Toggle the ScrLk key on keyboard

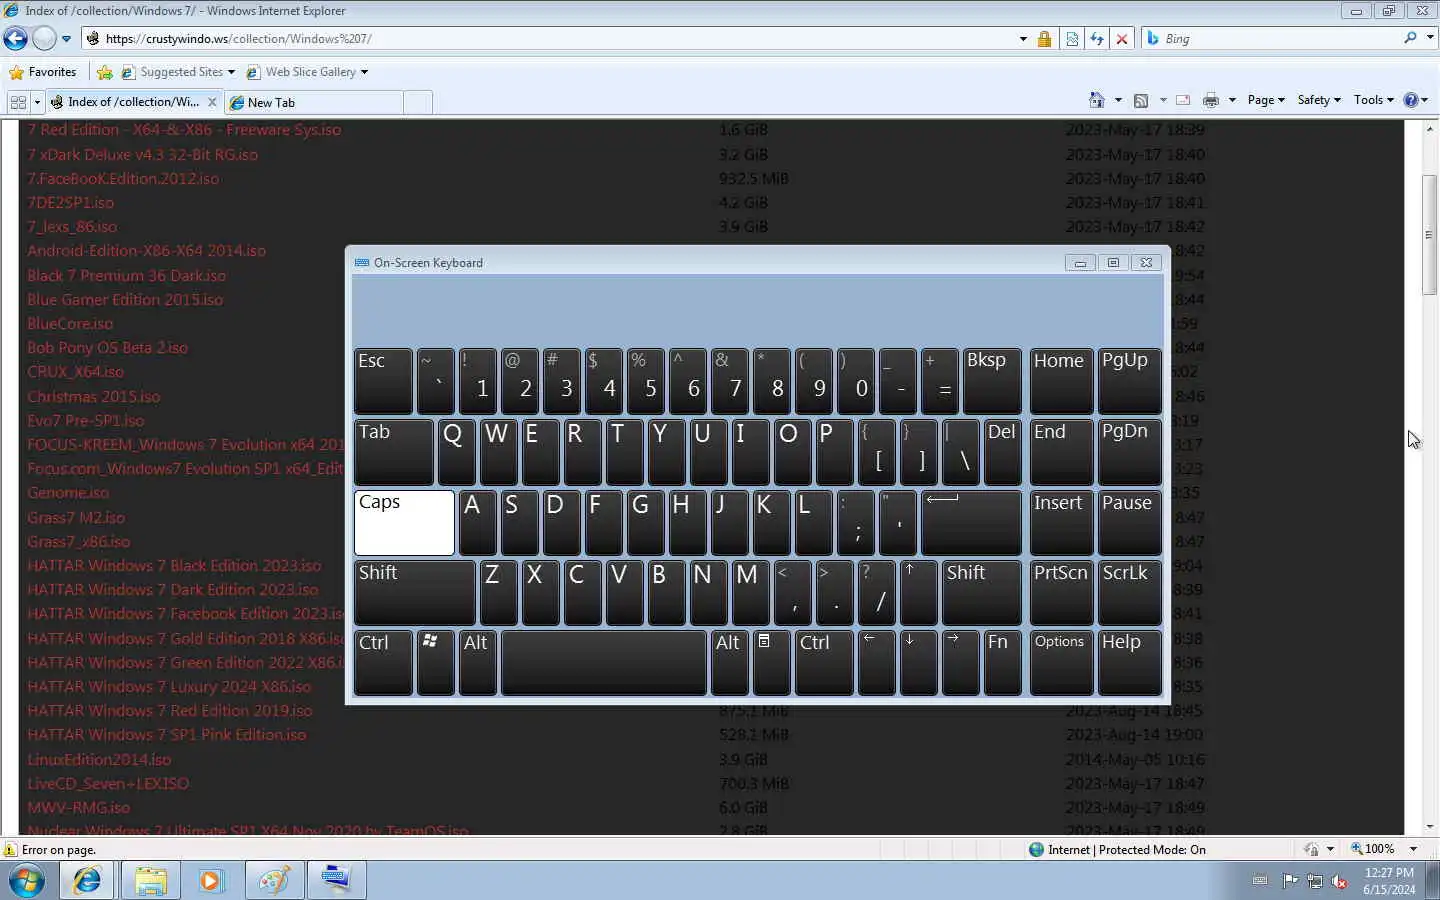coord(1130,593)
